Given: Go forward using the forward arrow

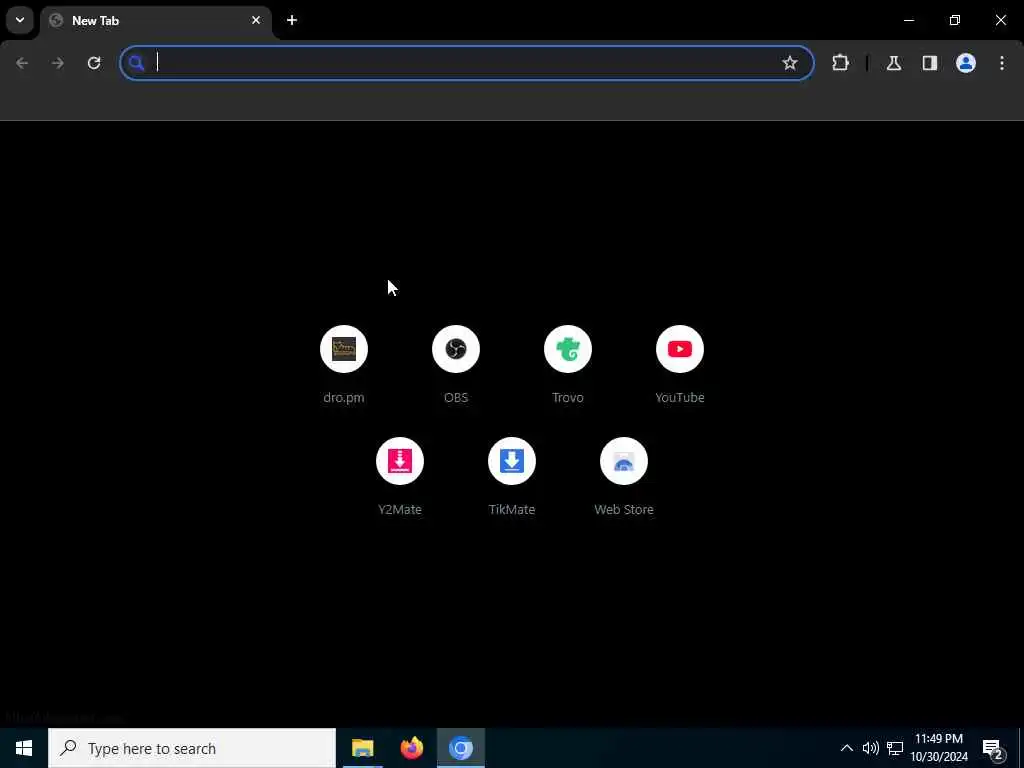Looking at the screenshot, I should tap(58, 63).
